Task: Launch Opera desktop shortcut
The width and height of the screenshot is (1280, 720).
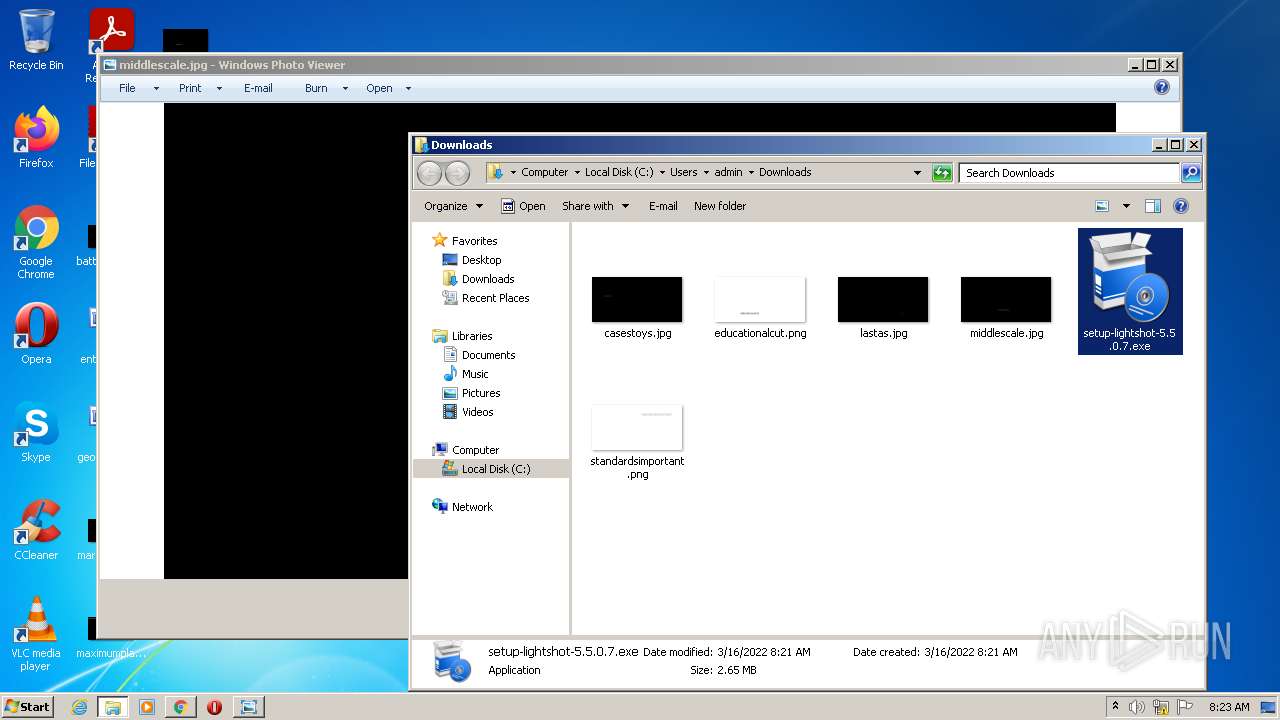Action: (x=36, y=334)
